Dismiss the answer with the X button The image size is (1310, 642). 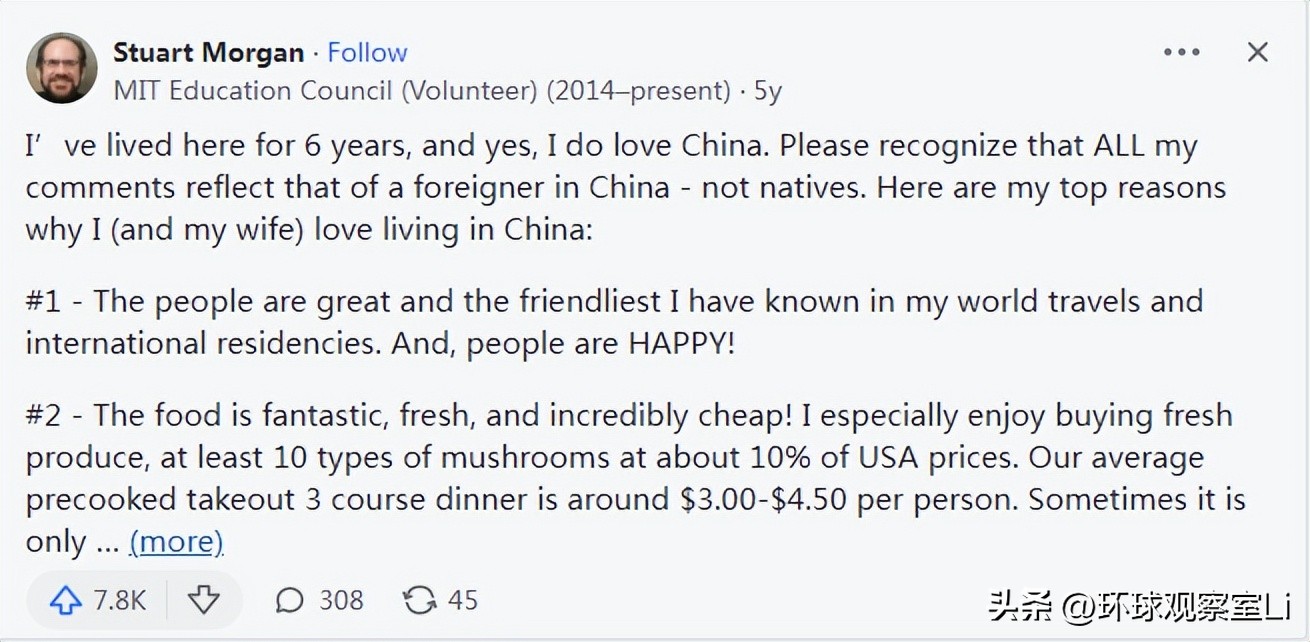pos(1257,51)
